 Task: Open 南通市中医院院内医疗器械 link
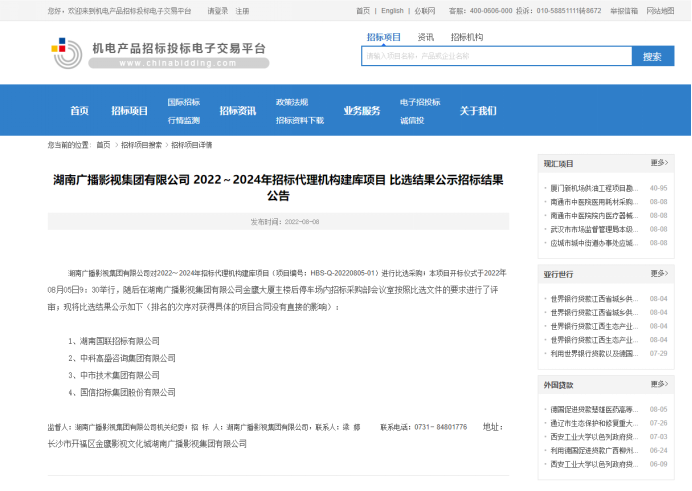[x=594, y=216]
